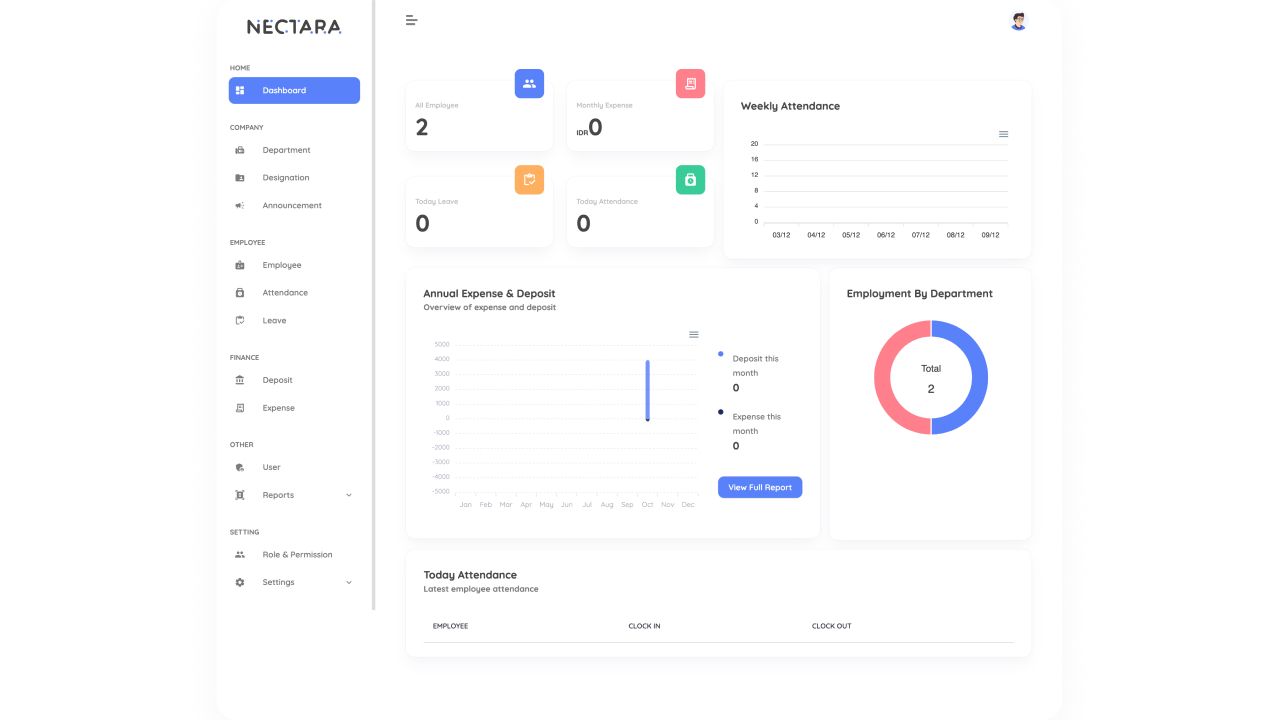Image resolution: width=1280 pixels, height=720 pixels.
Task: Click the Today Attendance table heading
Action: pyautogui.click(x=470, y=575)
